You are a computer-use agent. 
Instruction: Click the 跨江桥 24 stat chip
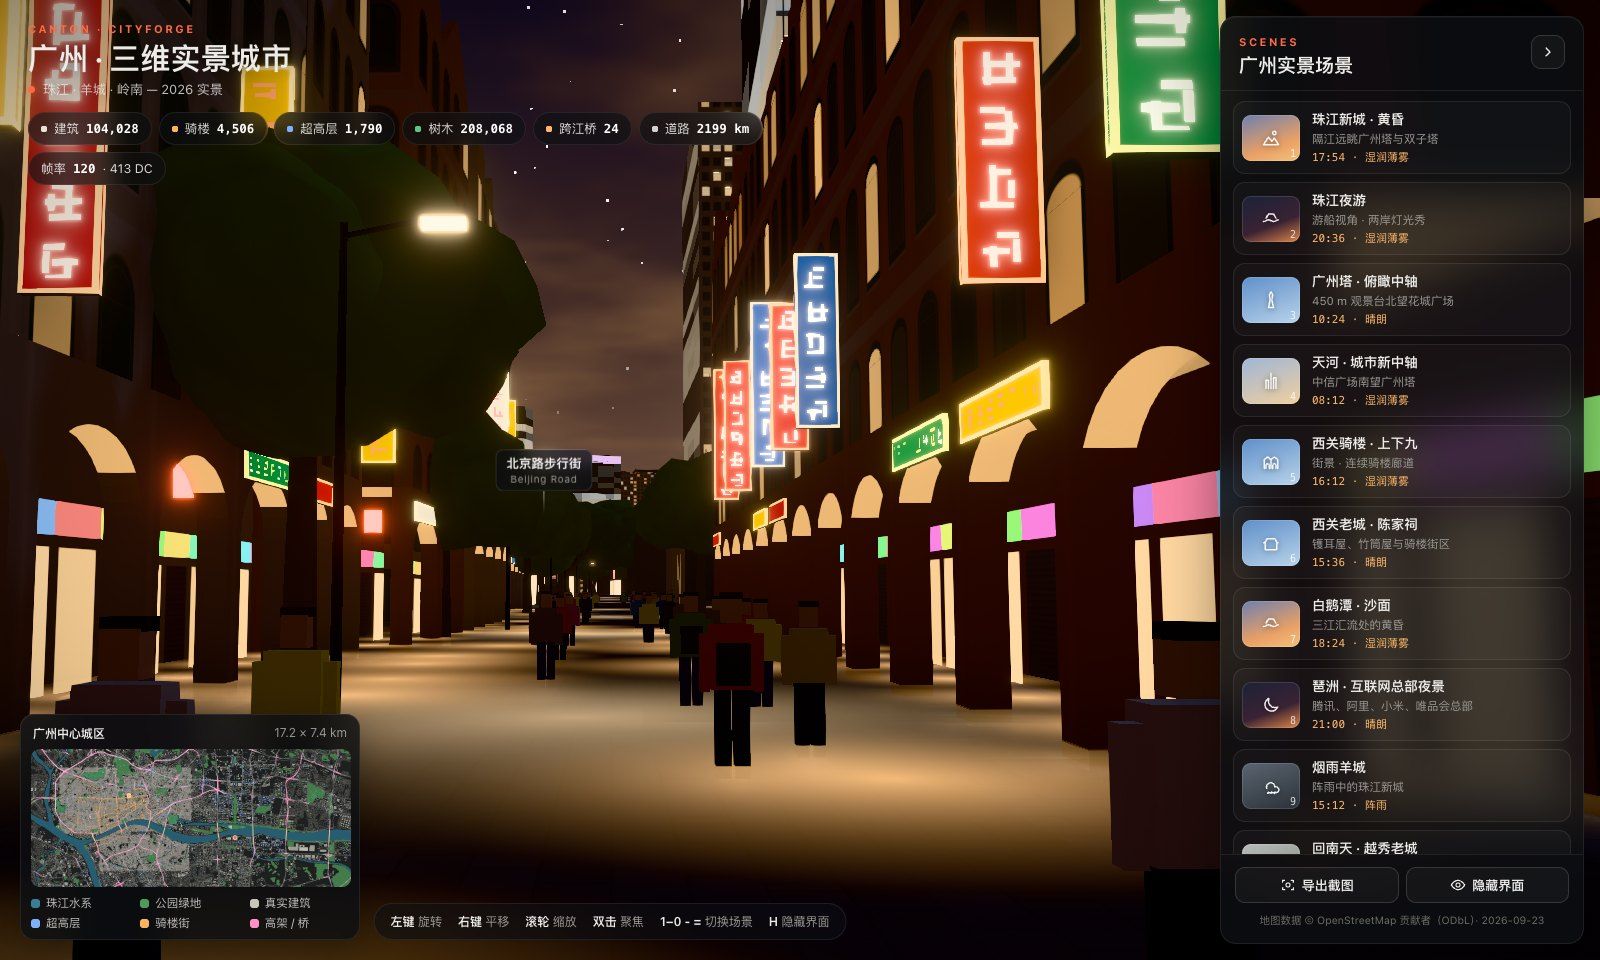(582, 129)
